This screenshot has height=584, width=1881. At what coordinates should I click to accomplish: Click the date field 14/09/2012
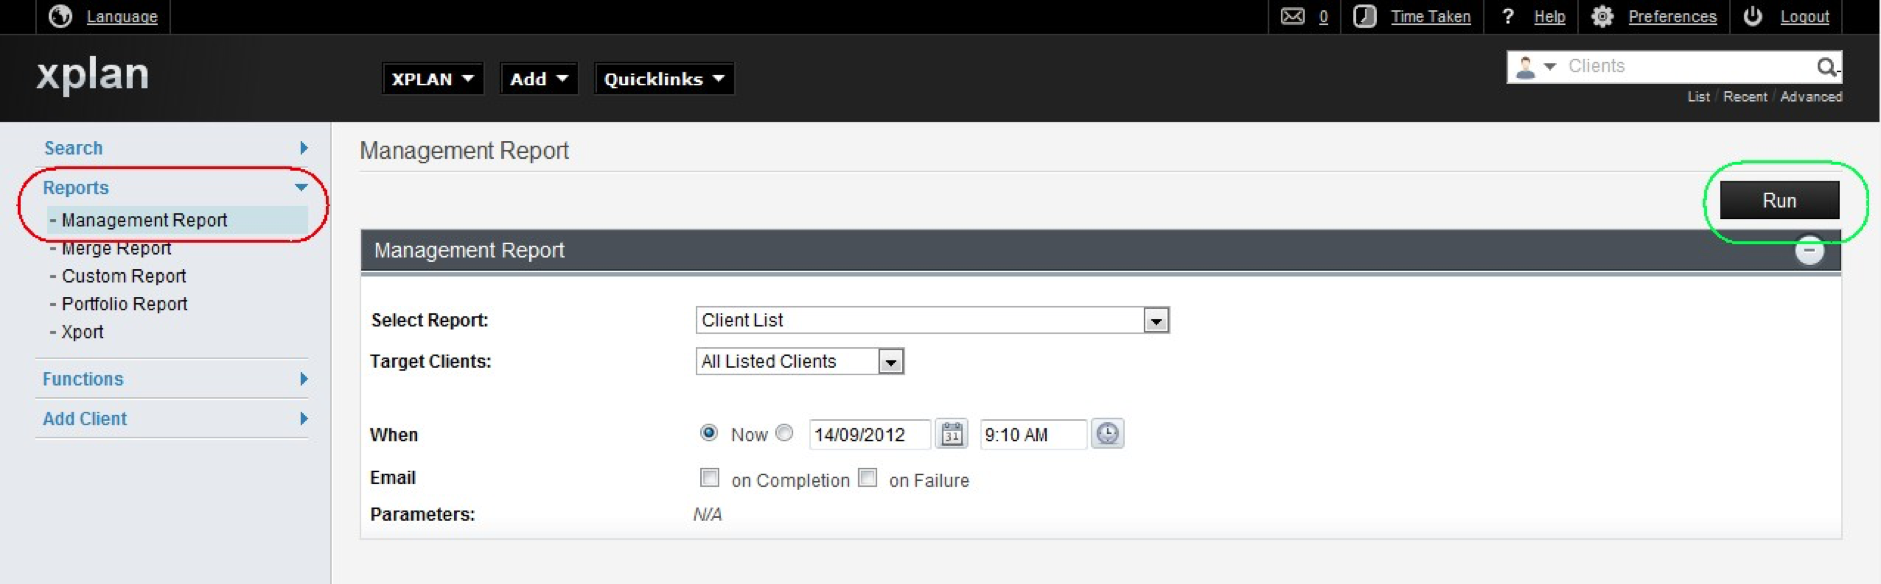[869, 434]
